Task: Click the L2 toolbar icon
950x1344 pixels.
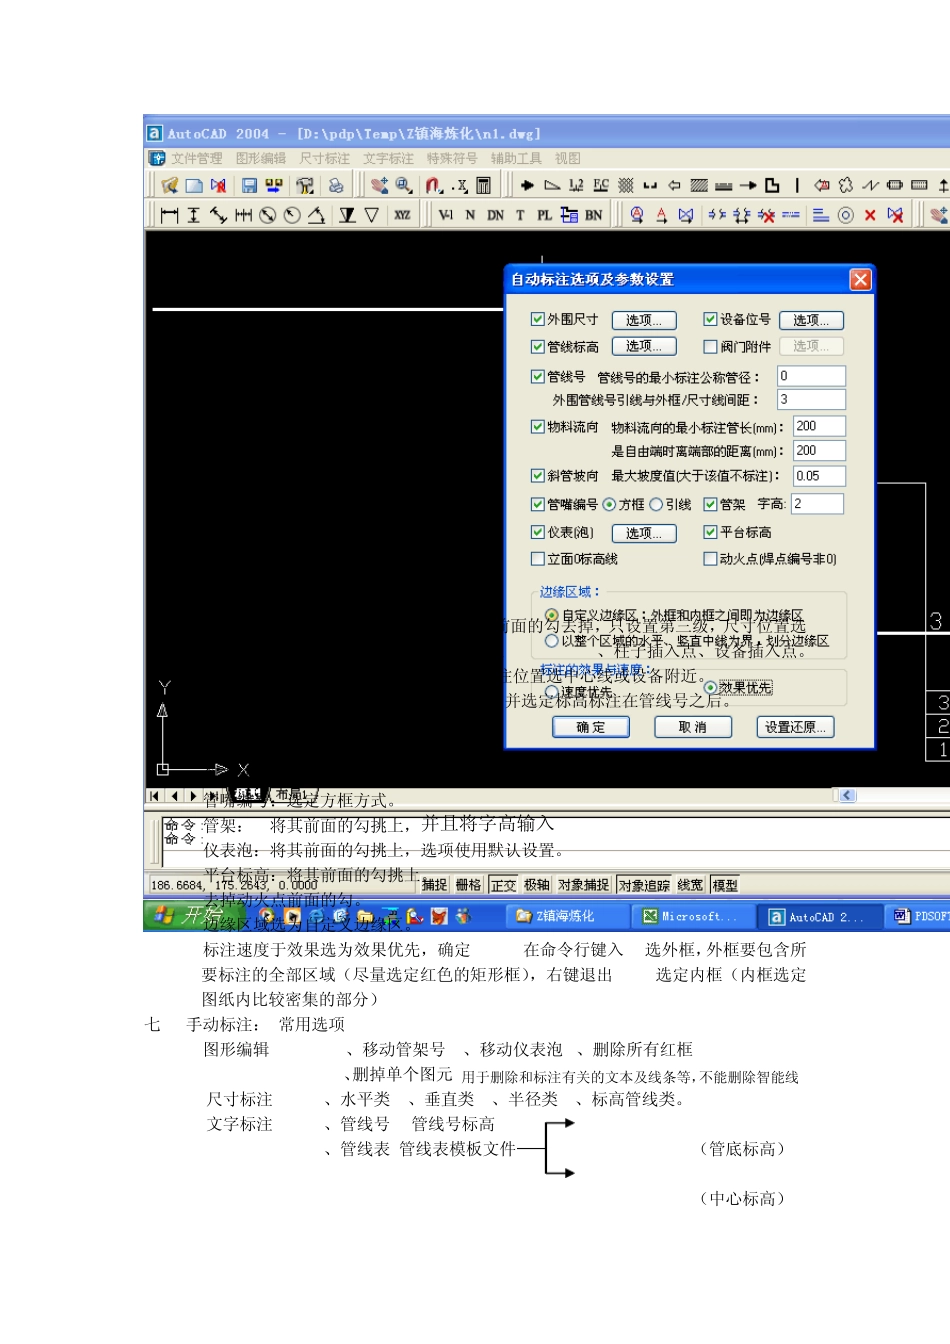Action: [576, 186]
